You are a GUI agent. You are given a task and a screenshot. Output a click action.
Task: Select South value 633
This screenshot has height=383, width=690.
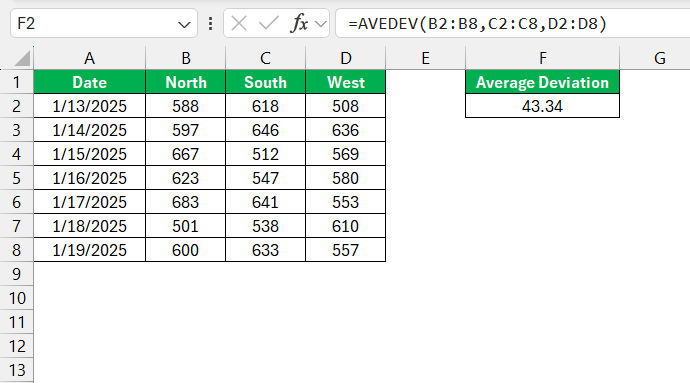265,250
